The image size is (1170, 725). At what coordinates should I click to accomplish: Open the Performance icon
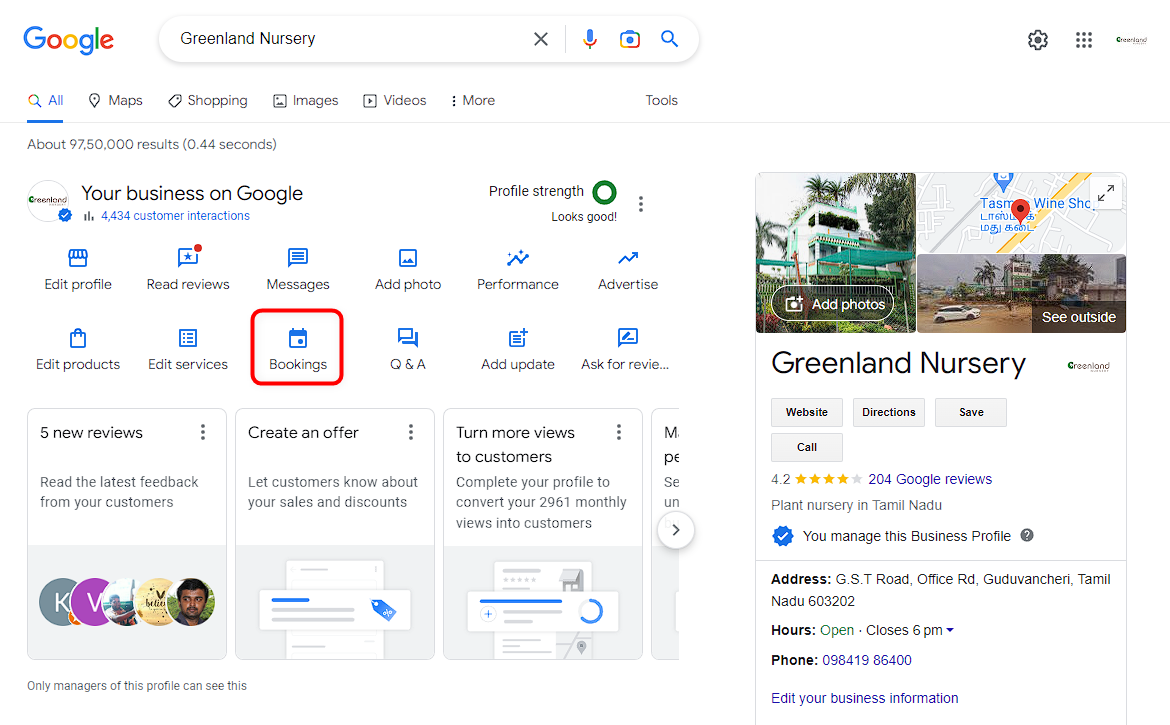pos(518,258)
